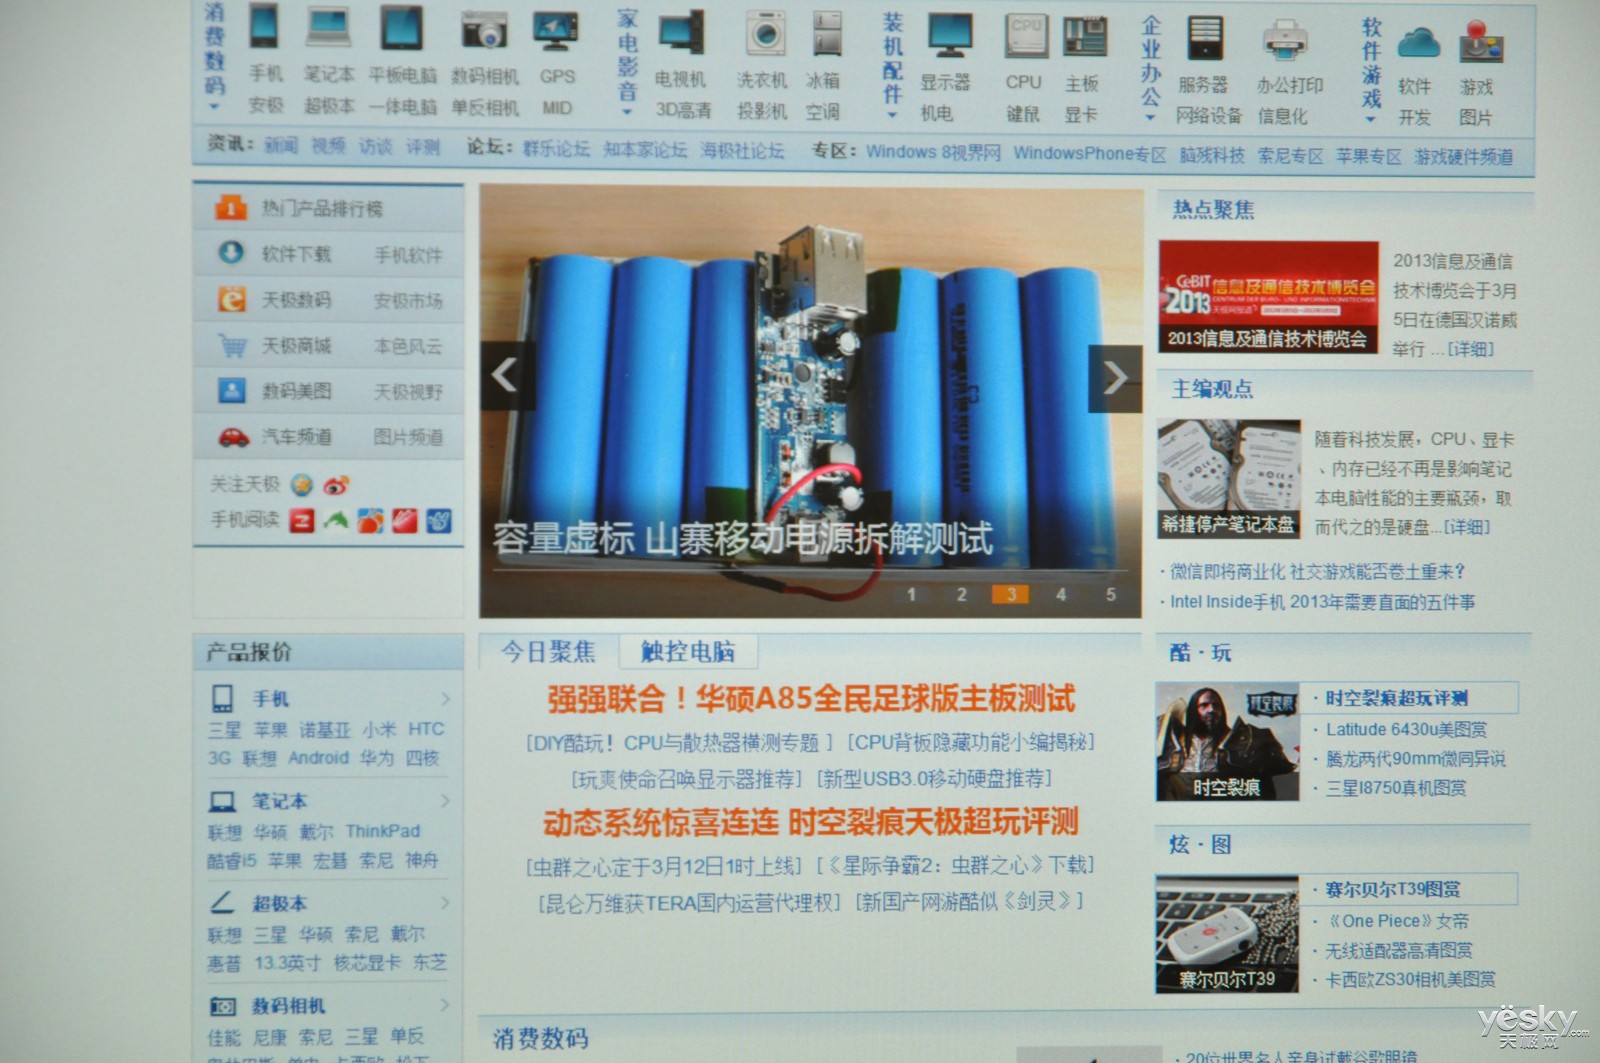Screen dimensions: 1600x1063
Task: Open the 平板电脑 tablet category icon
Action: (402, 27)
